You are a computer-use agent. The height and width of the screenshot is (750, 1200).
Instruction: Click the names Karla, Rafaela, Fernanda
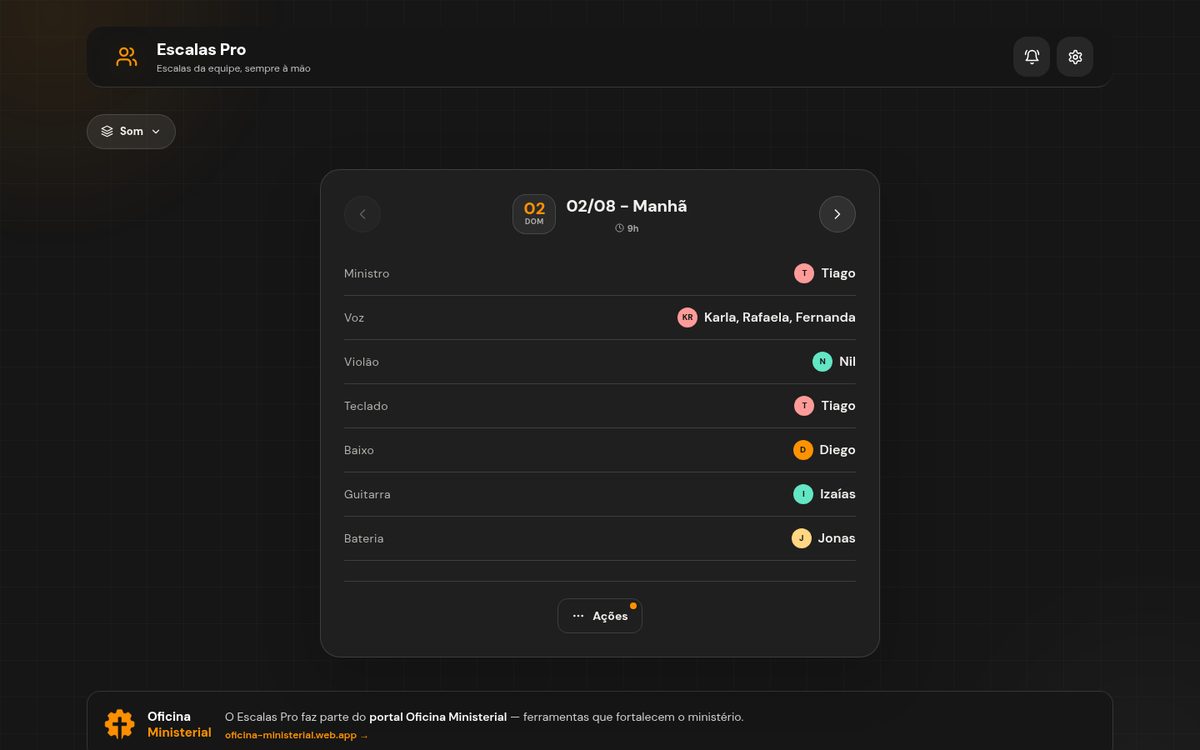pos(780,317)
